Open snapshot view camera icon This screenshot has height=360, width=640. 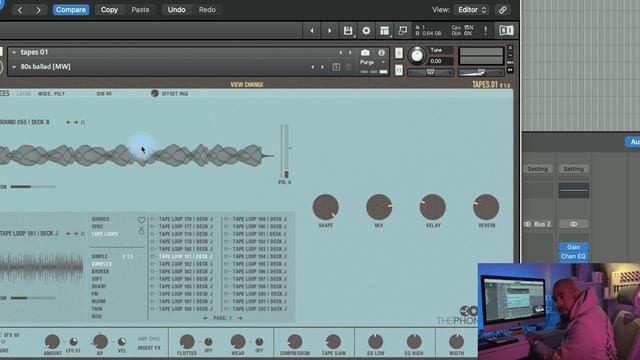365,53
